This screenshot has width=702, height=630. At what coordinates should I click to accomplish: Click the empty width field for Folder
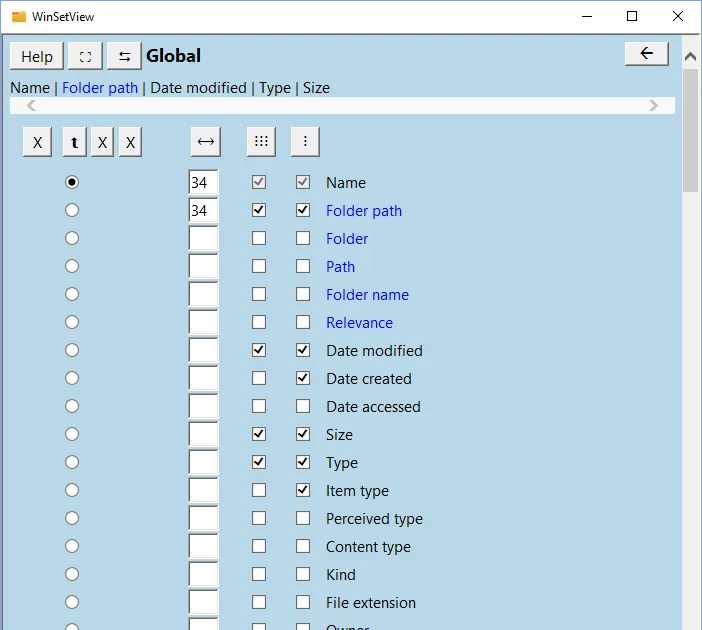203,238
